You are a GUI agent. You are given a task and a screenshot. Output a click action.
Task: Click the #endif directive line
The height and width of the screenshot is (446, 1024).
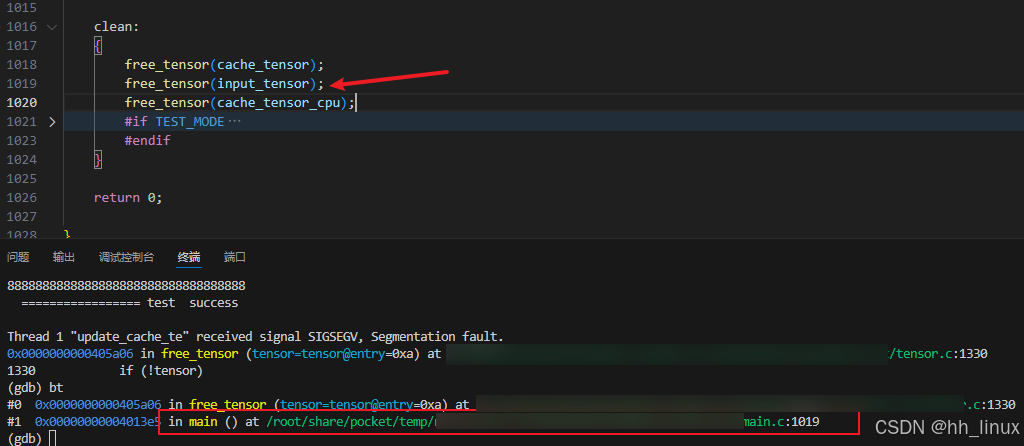click(148, 140)
